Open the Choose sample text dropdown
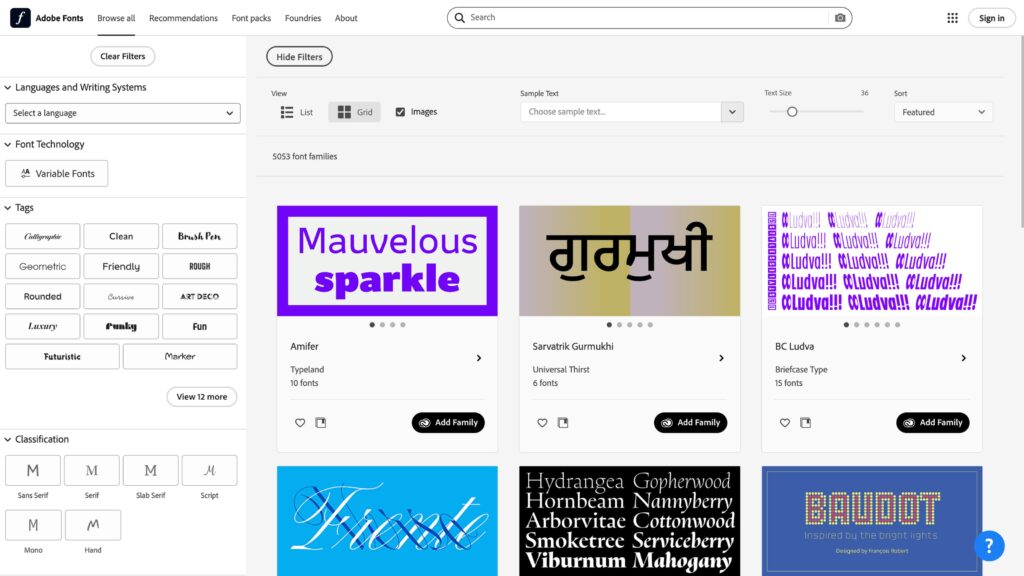Screen dimensions: 1024x576 (631, 111)
